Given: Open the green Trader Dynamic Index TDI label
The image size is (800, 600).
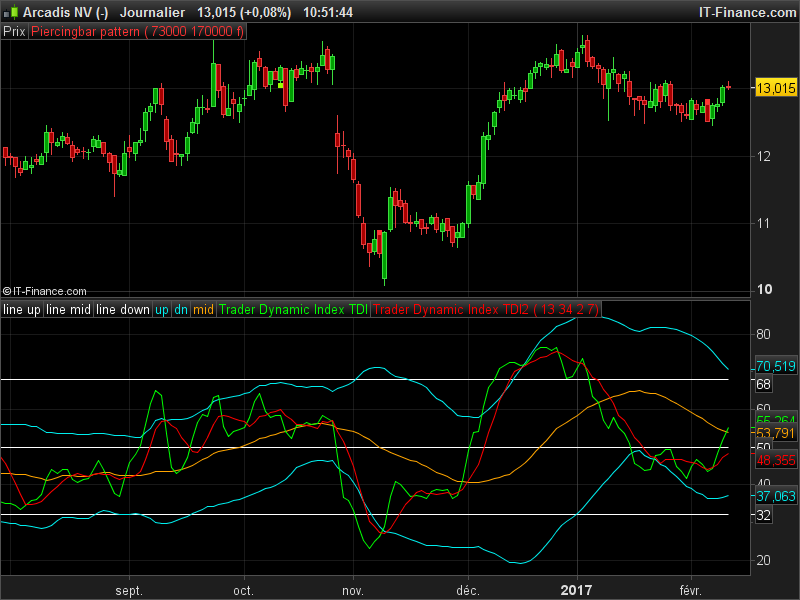Looking at the screenshot, I should (x=293, y=310).
